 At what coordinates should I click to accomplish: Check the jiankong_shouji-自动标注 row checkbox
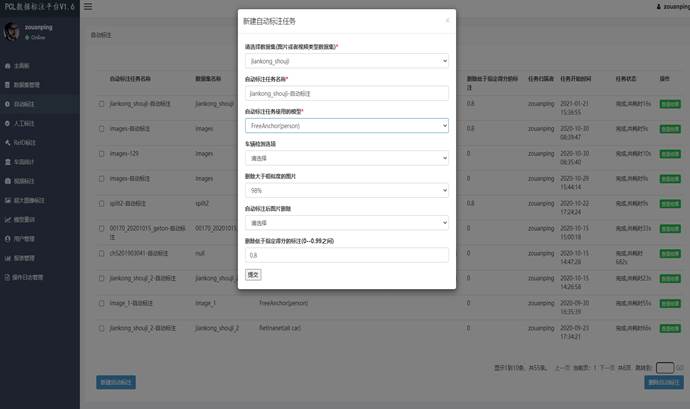101,104
